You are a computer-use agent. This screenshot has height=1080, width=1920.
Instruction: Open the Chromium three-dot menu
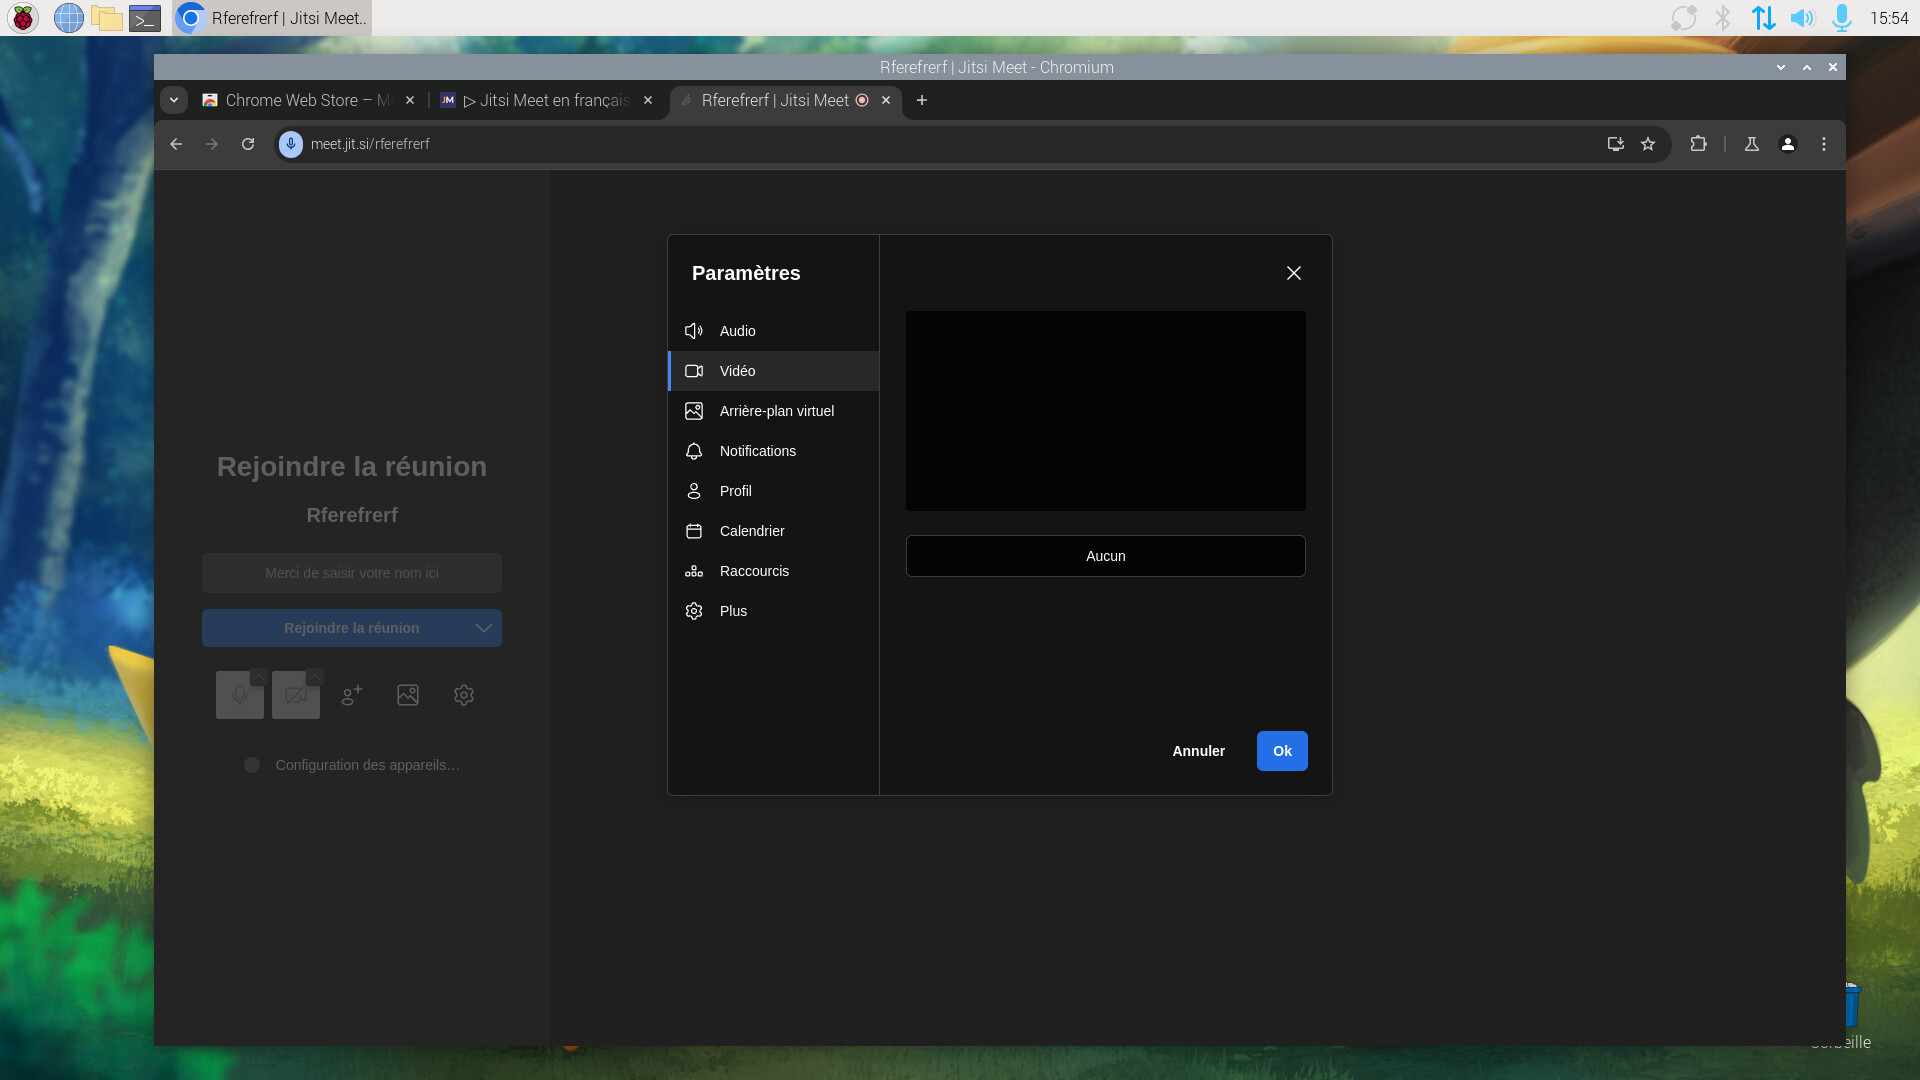tap(1824, 144)
